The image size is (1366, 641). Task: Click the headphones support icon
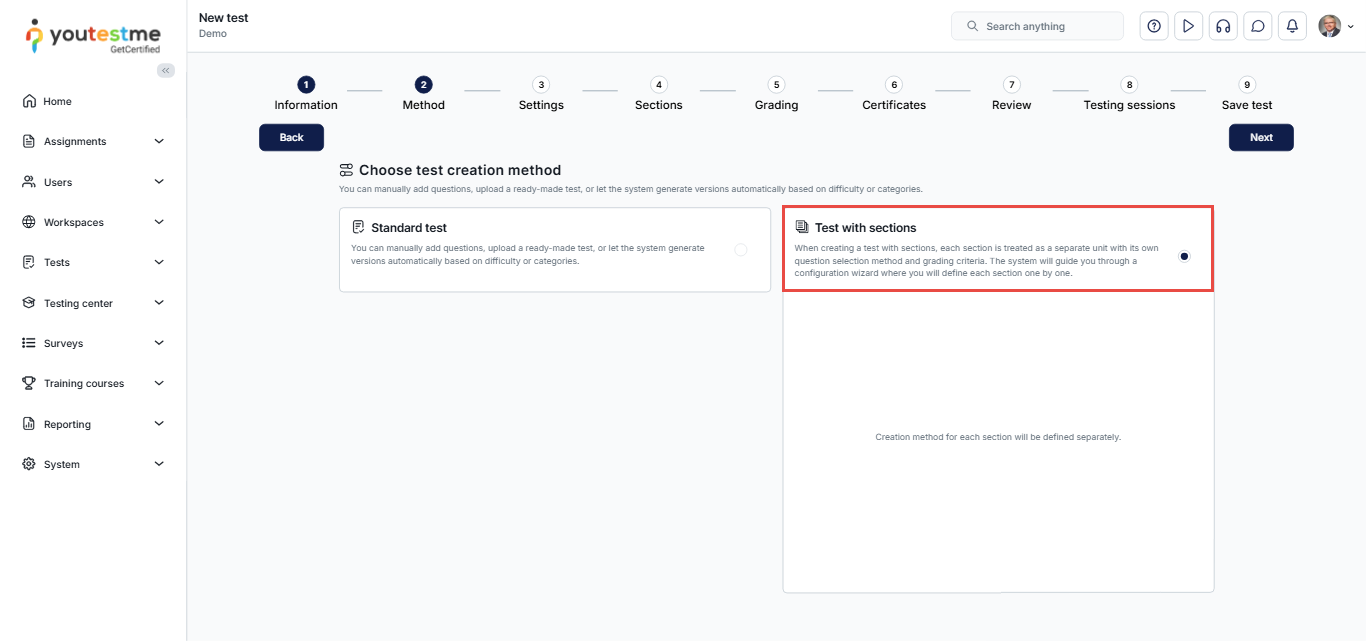[x=1222, y=26]
